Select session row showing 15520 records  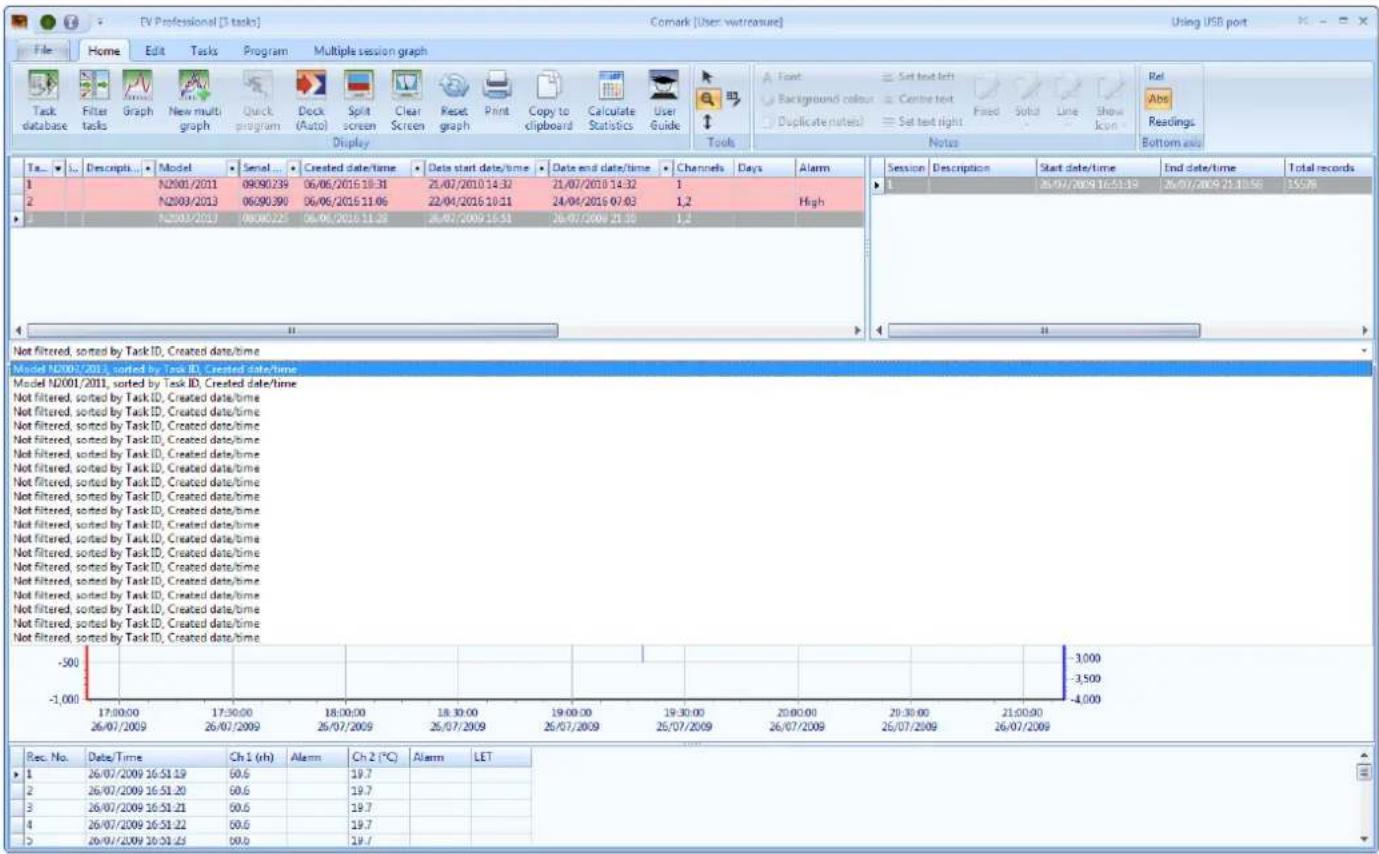click(1128, 186)
